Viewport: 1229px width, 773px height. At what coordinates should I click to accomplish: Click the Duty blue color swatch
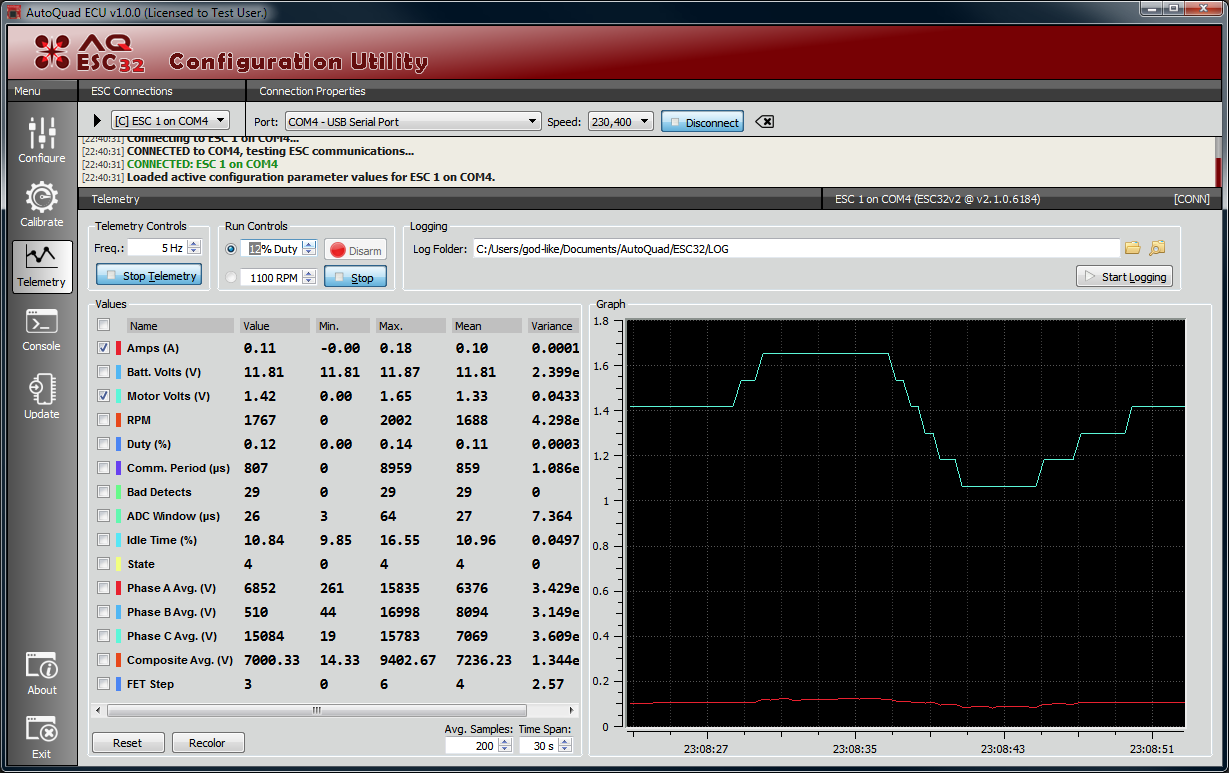pos(119,444)
